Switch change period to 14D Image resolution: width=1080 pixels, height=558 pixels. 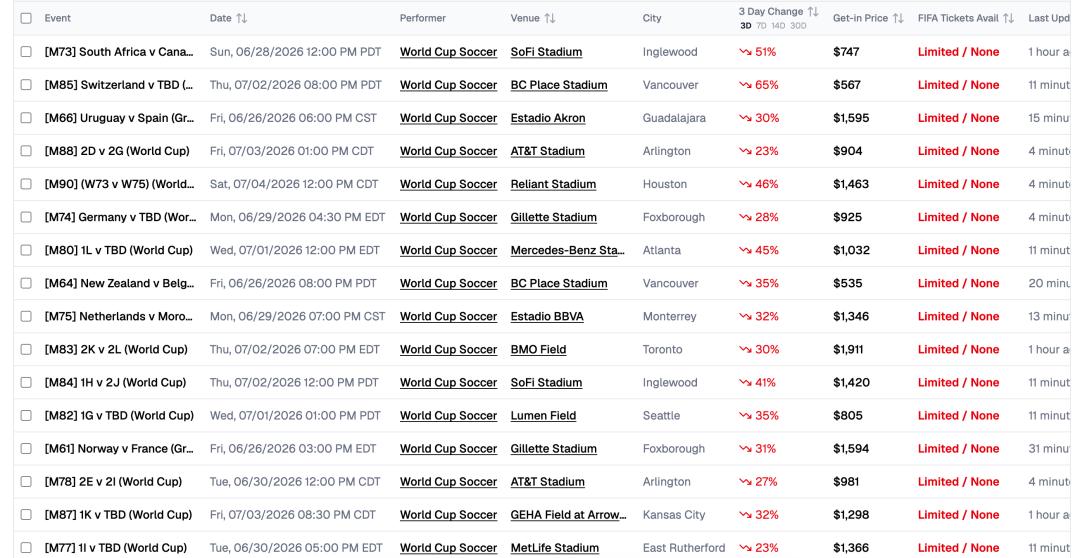click(x=778, y=25)
